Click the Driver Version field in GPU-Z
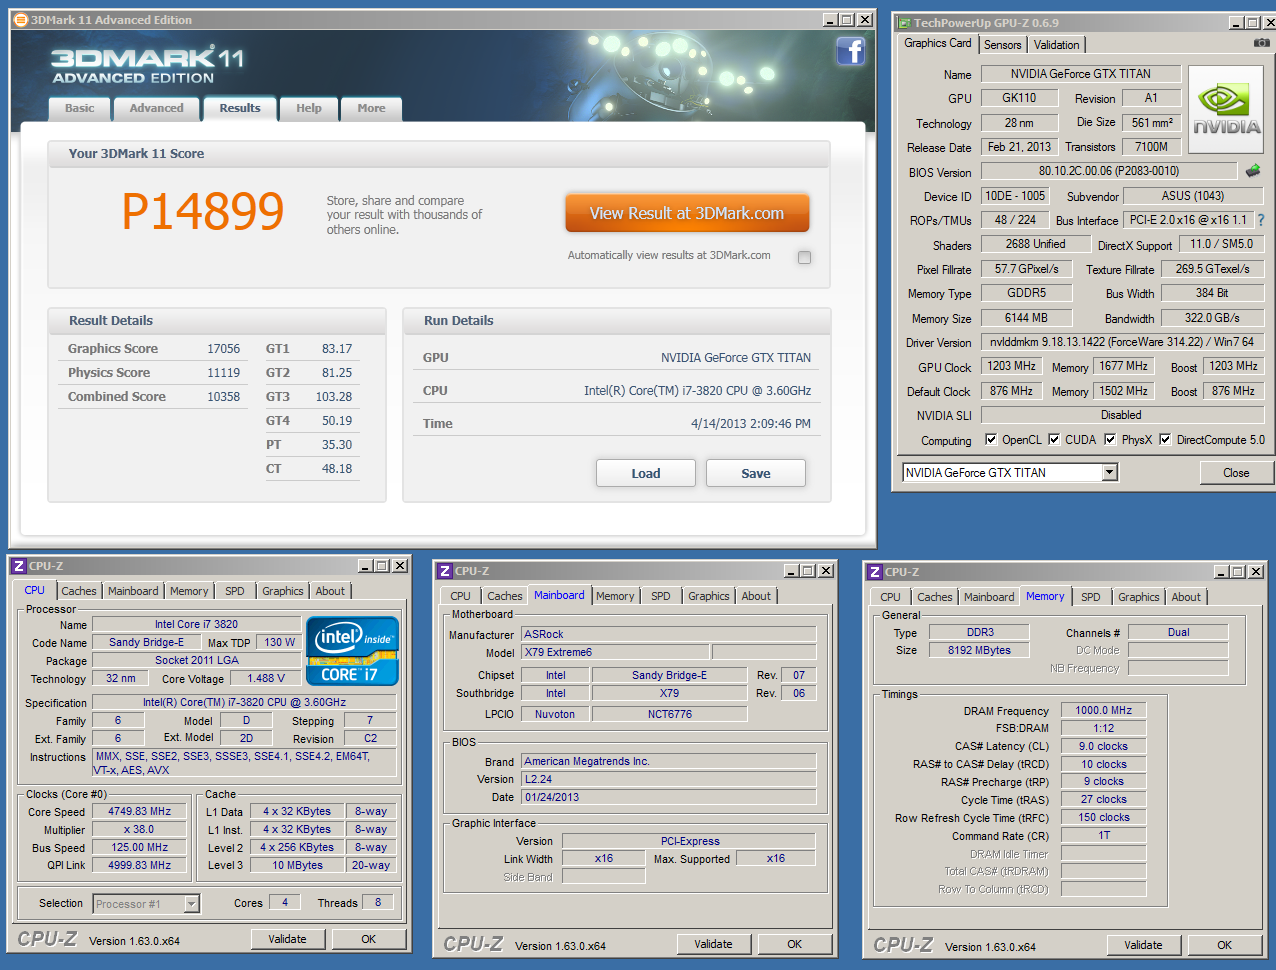The image size is (1276, 970). click(1122, 342)
